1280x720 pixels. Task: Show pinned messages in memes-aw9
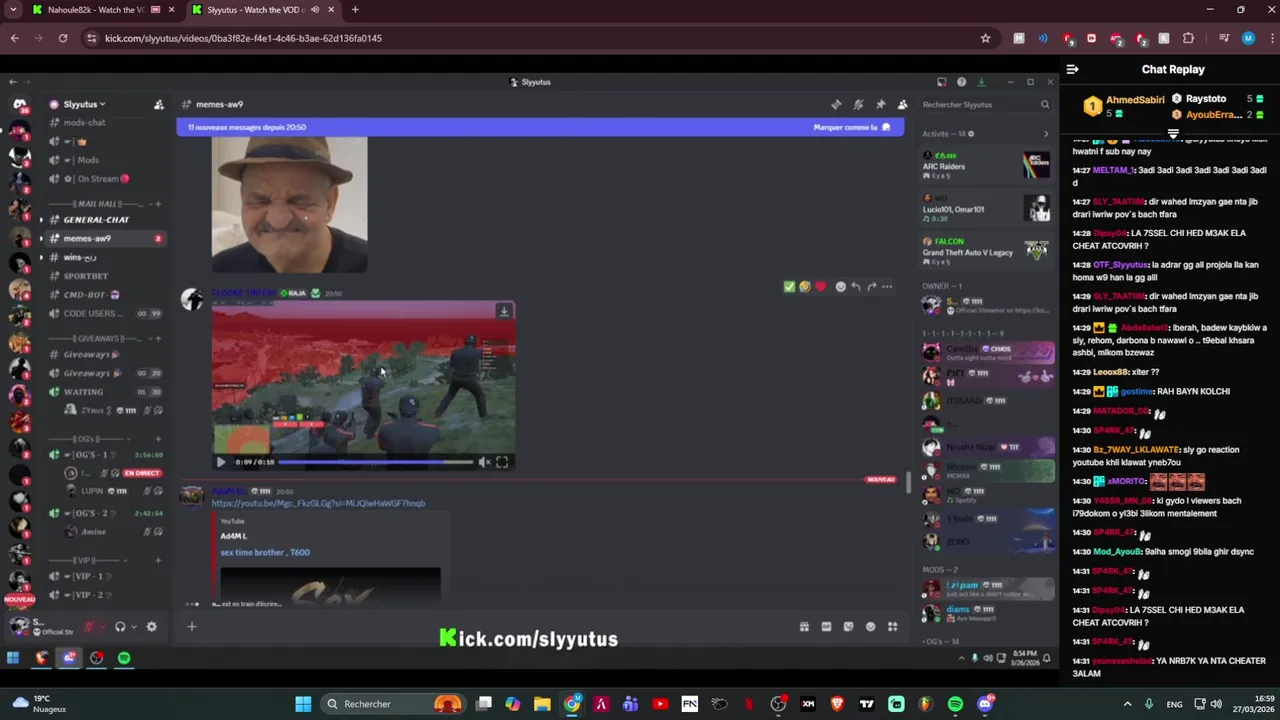pos(880,104)
